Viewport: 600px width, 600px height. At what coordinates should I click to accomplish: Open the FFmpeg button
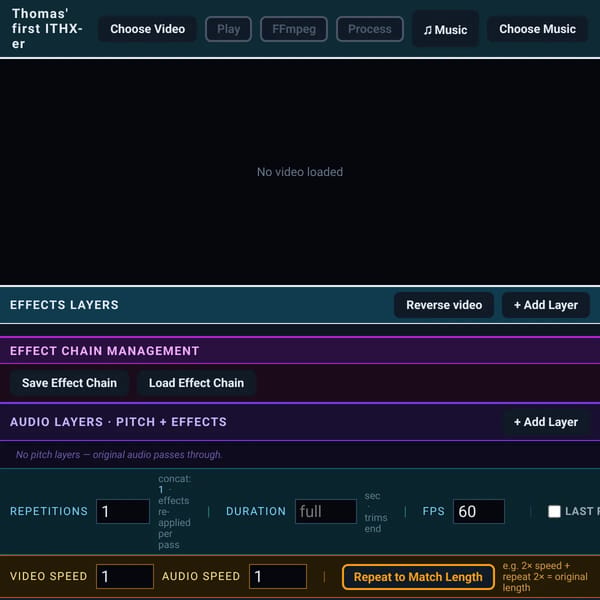point(294,29)
